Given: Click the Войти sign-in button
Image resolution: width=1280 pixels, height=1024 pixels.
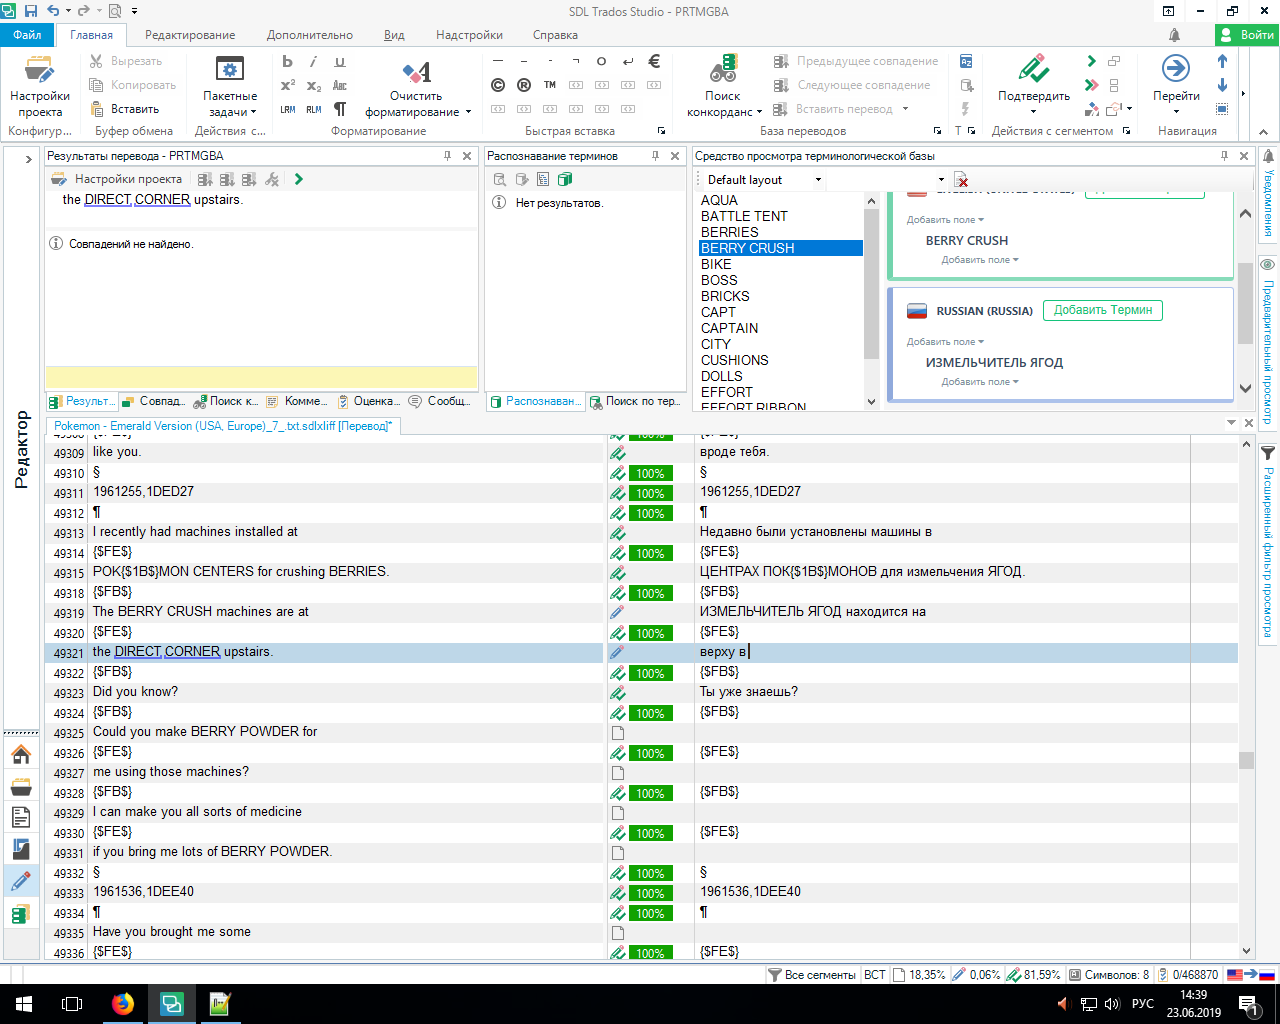Looking at the screenshot, I should tap(1247, 35).
